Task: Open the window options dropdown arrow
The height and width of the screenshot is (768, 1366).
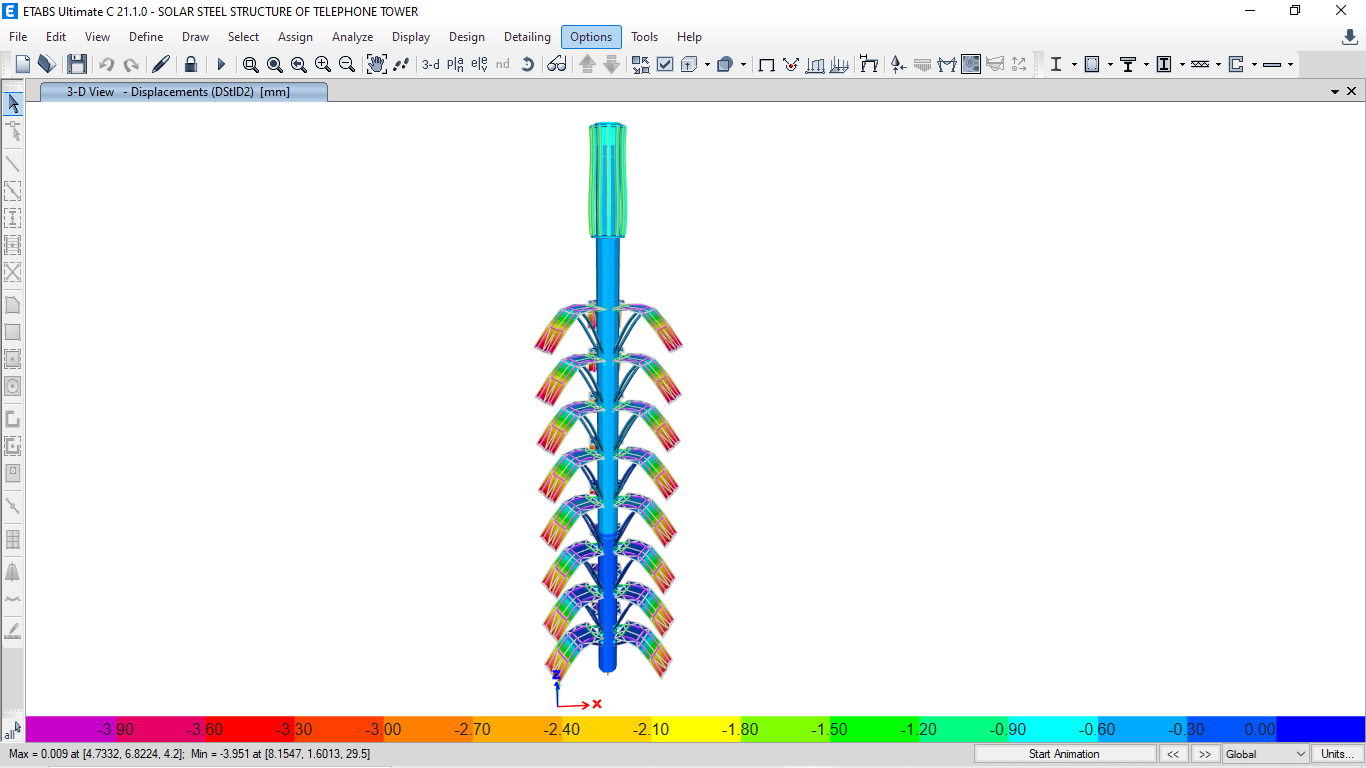Action: 1337,91
